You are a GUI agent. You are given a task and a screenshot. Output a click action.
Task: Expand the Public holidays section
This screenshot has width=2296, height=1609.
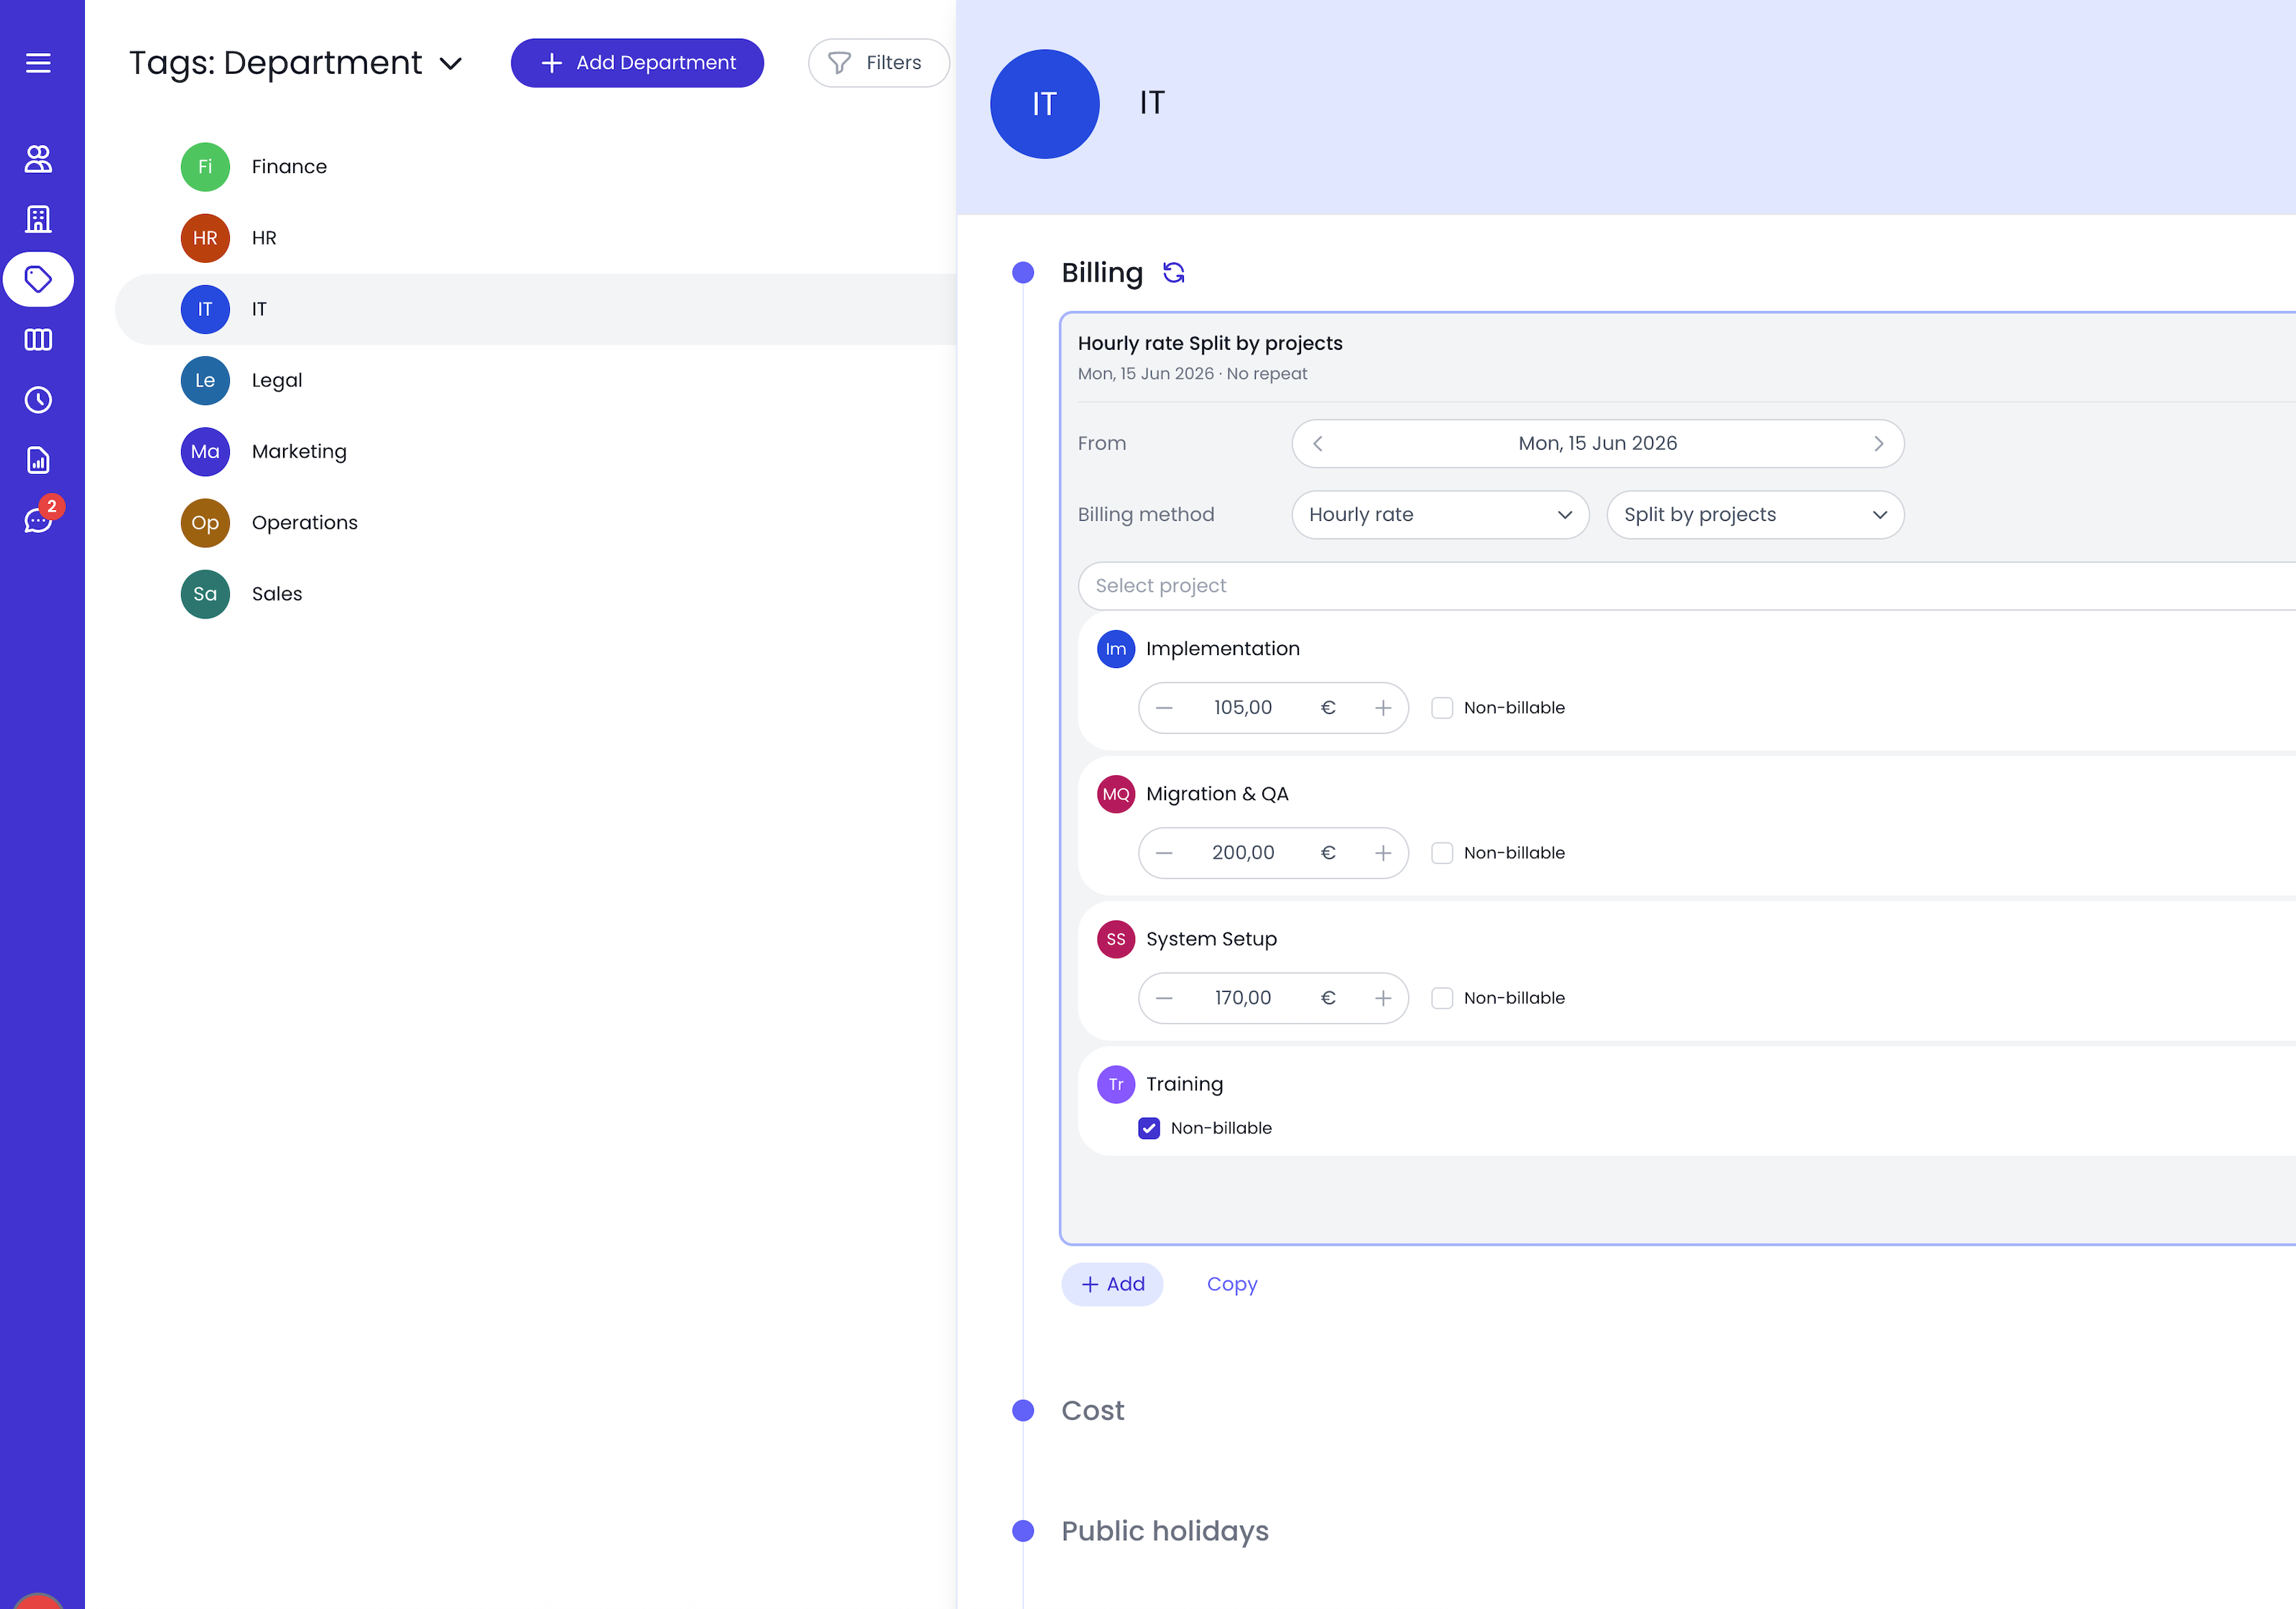click(x=1165, y=1531)
